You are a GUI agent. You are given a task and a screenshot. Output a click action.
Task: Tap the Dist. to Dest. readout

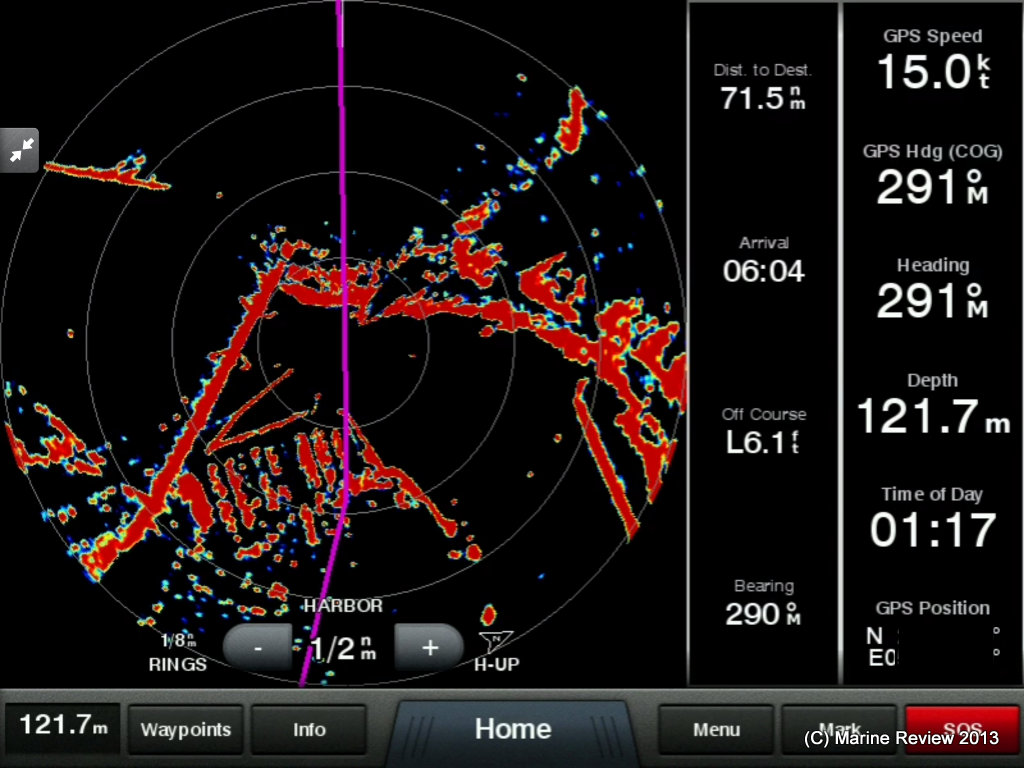[x=763, y=87]
